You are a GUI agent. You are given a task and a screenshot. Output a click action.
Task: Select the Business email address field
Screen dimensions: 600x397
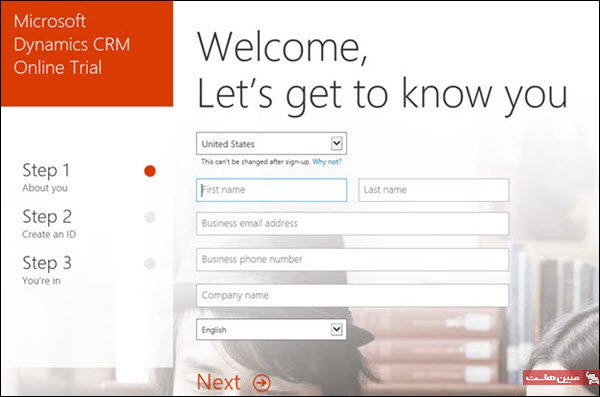[352, 224]
